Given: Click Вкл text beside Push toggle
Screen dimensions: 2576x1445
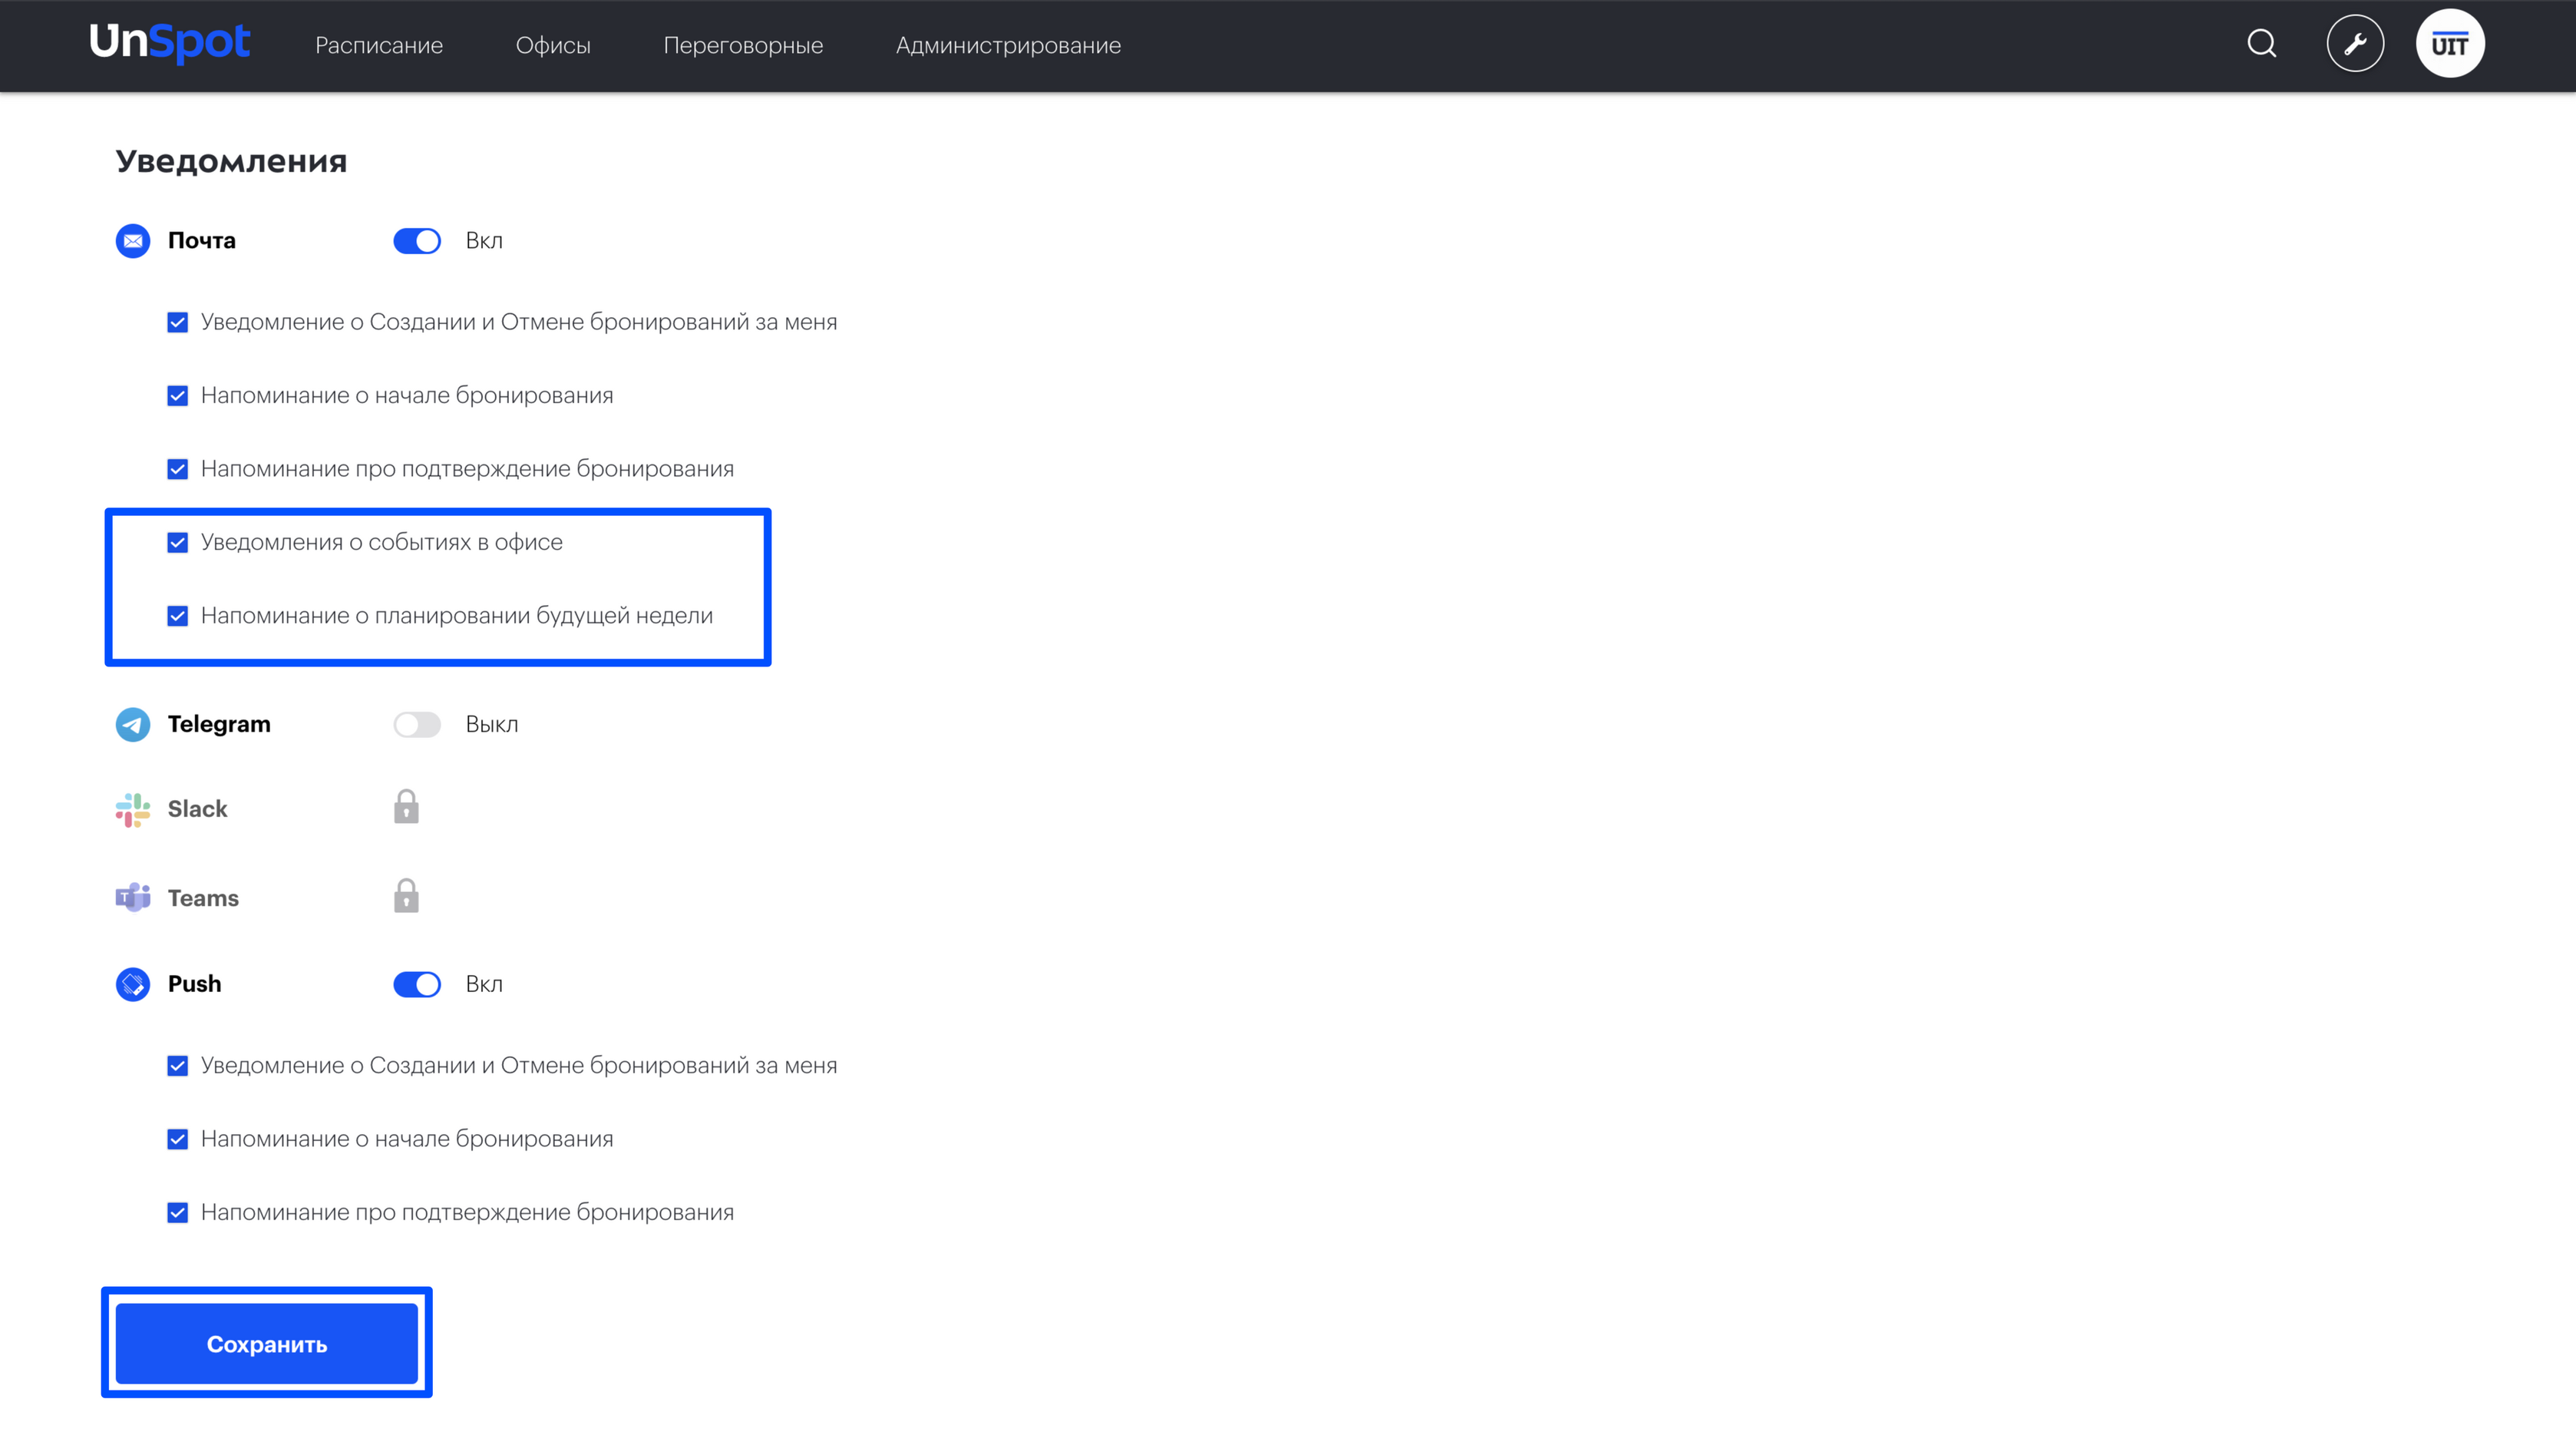Looking at the screenshot, I should [484, 984].
